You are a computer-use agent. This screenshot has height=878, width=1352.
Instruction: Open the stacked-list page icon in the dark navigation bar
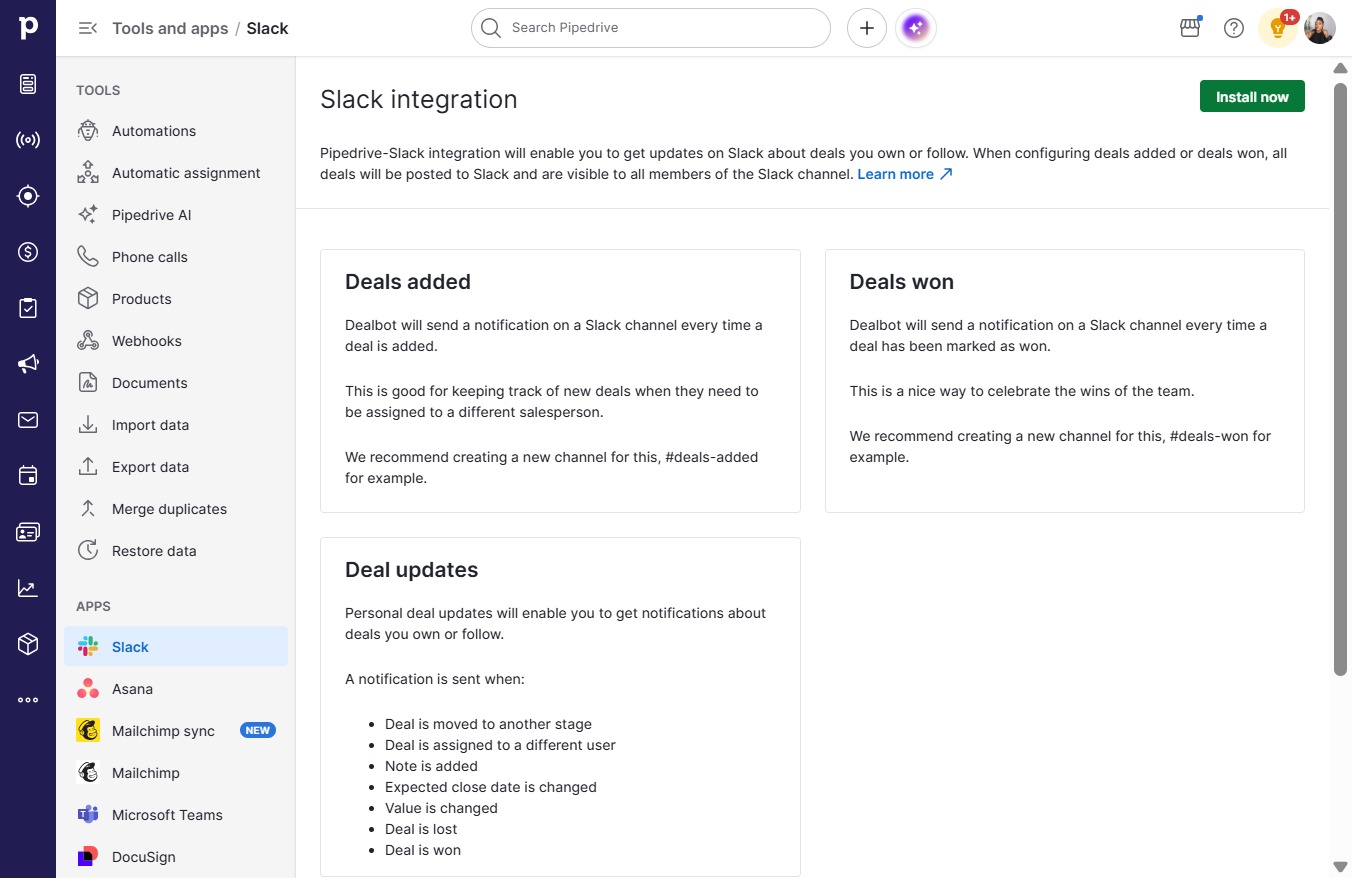click(x=28, y=84)
